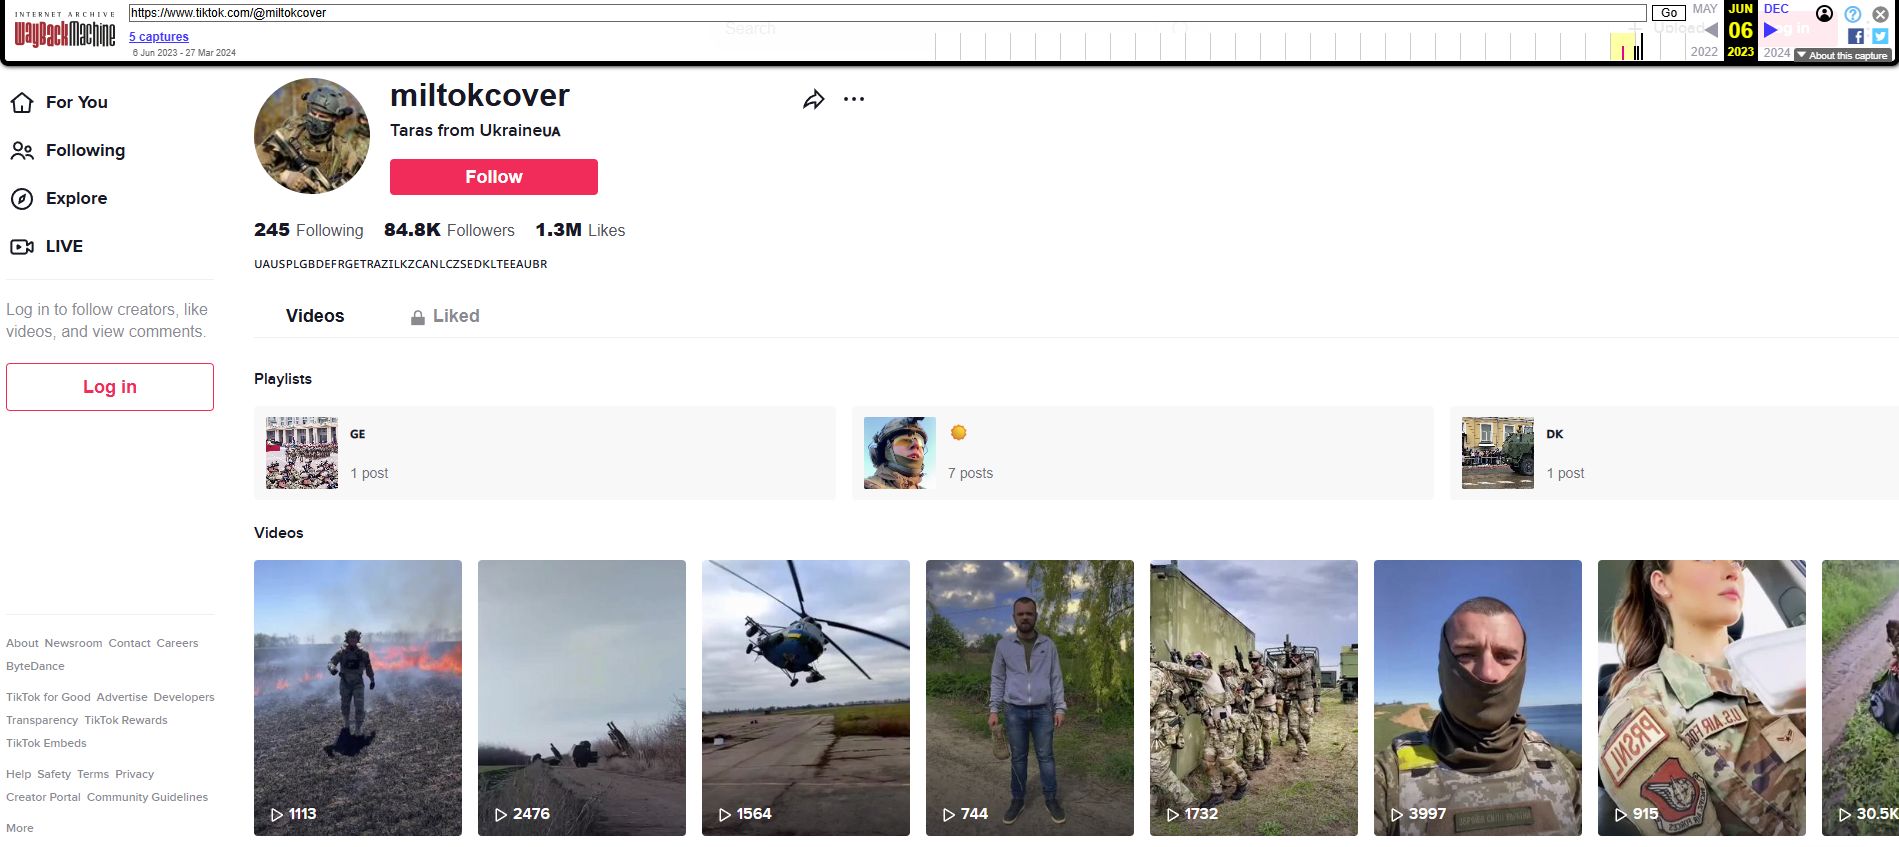Expand the More footer section
The width and height of the screenshot is (1899, 847).
(x=20, y=828)
